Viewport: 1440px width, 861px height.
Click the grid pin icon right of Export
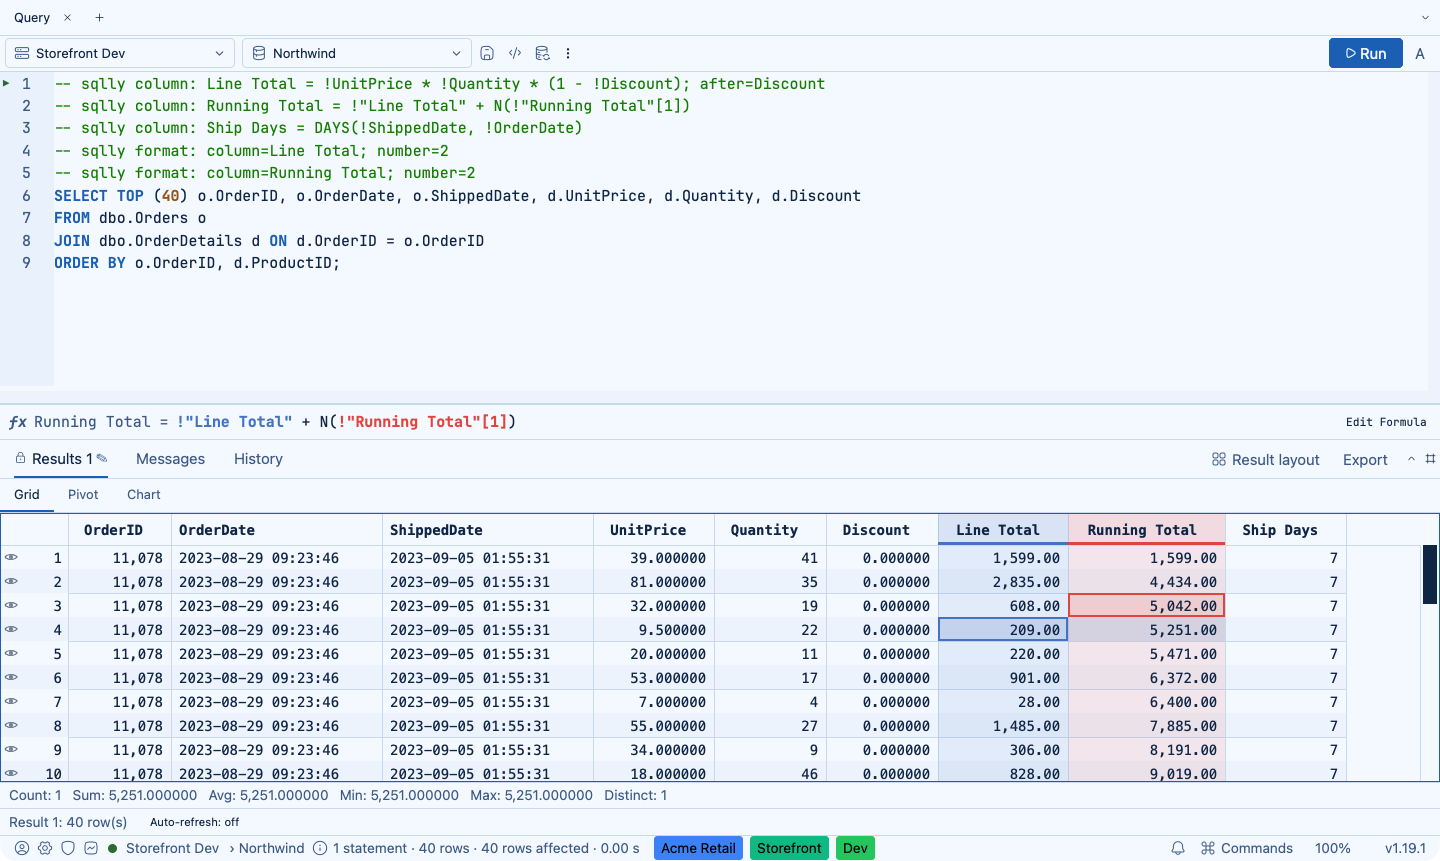[1430, 459]
